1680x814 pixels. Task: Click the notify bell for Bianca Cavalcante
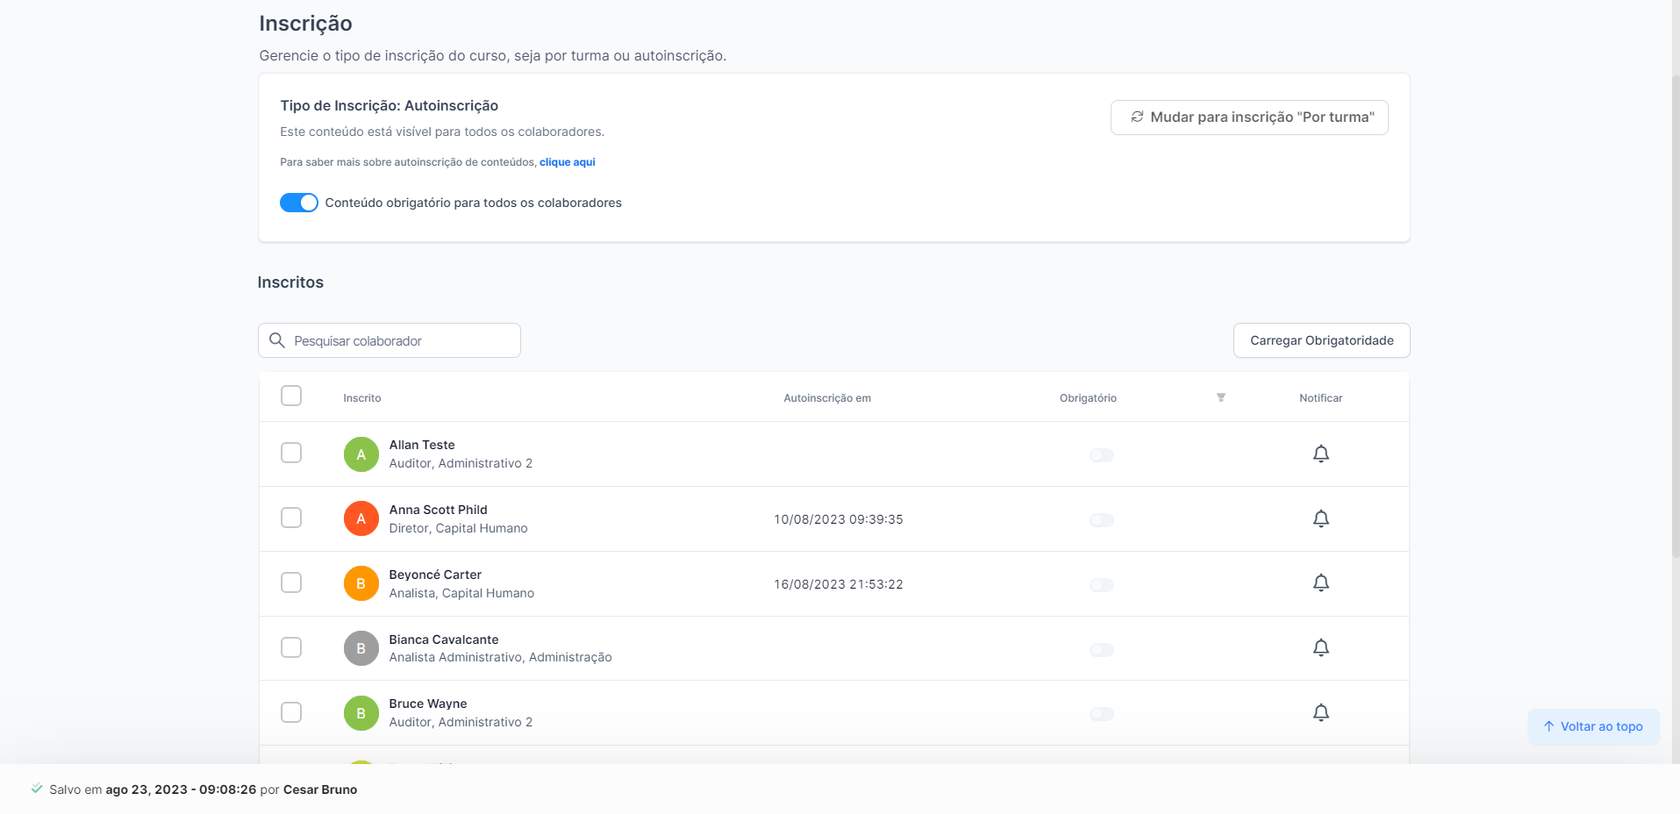click(x=1320, y=648)
